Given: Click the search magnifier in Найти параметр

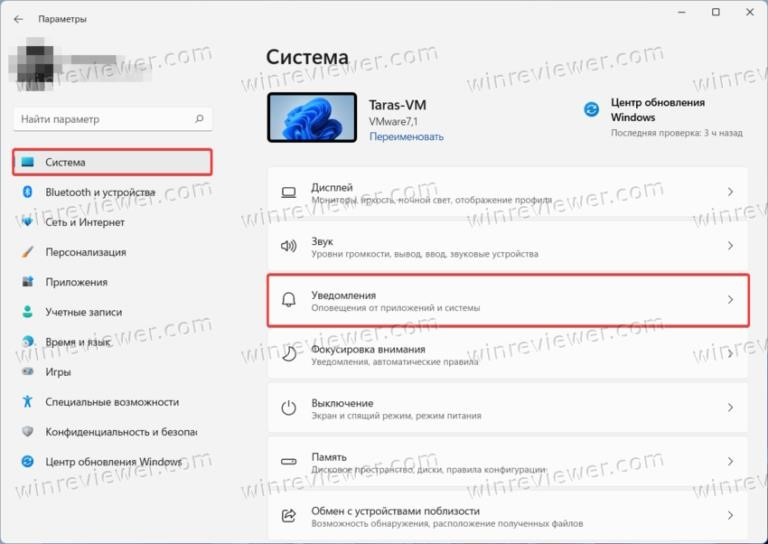Looking at the screenshot, I should pyautogui.click(x=199, y=118).
